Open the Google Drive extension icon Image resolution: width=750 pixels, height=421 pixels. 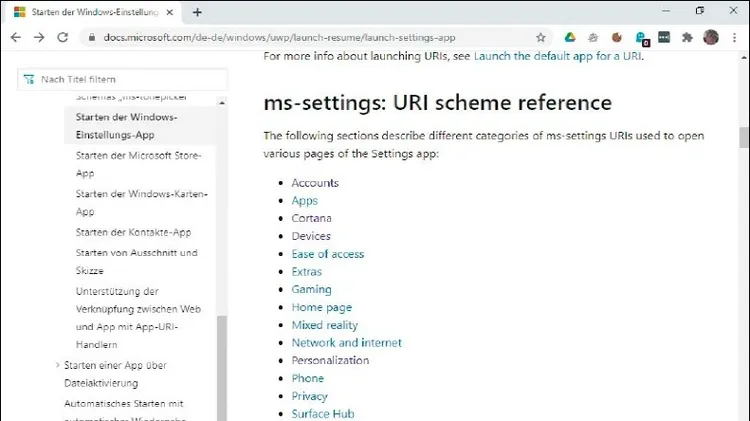[570, 37]
